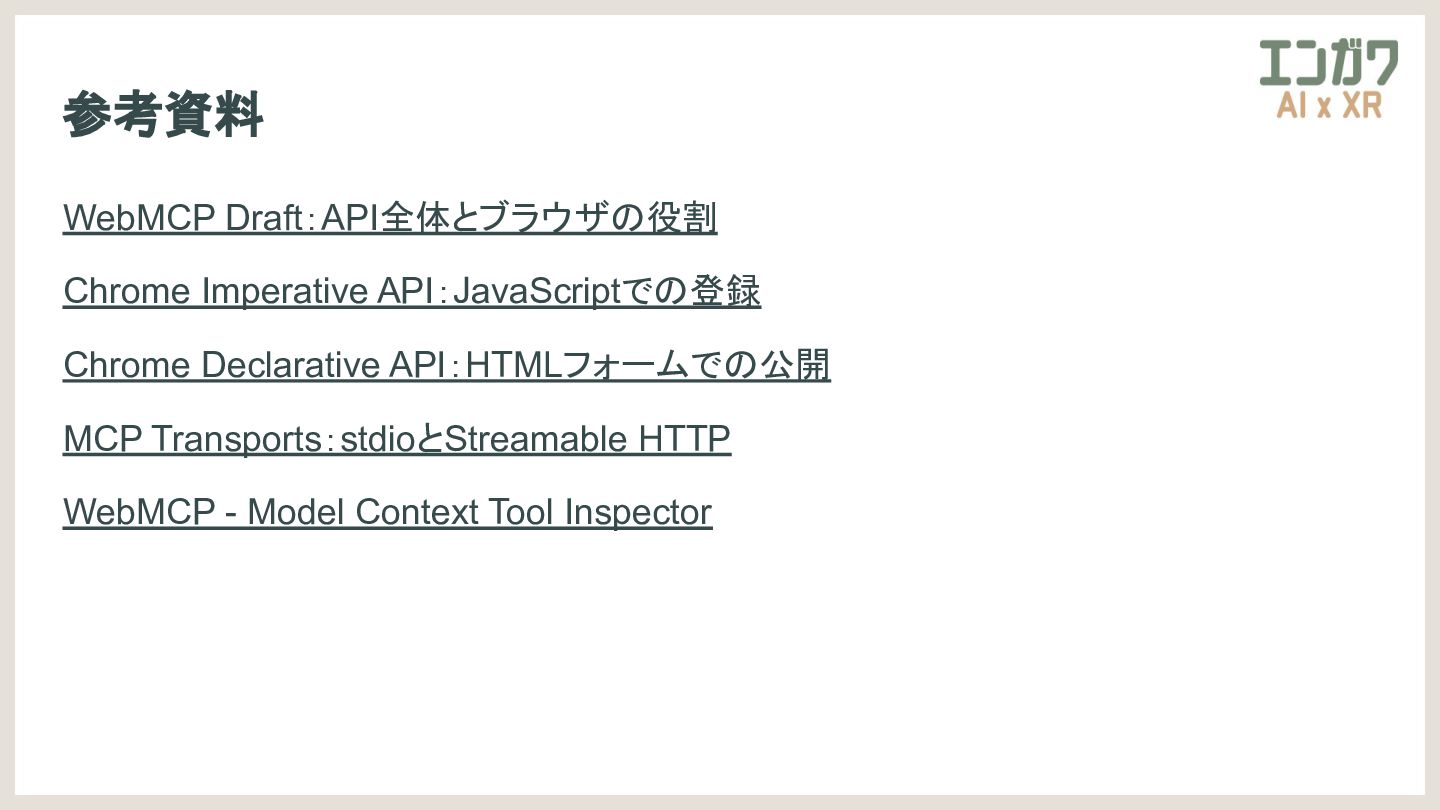Open the Chrome Imperative API JavaScriptでの登録 link
Screen dimensions: 1440x810
click(x=412, y=291)
